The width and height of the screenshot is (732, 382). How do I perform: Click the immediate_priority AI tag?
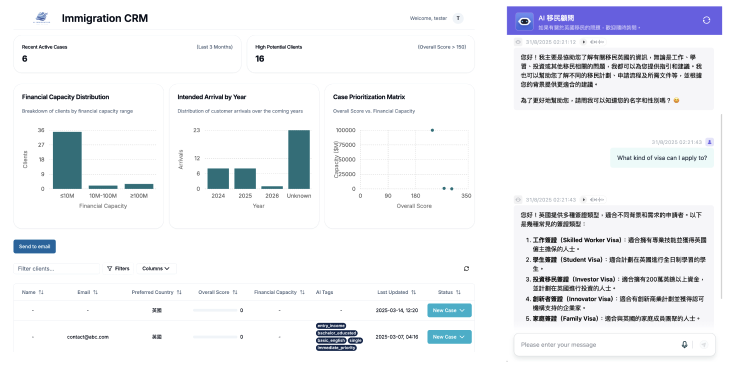(x=336, y=348)
